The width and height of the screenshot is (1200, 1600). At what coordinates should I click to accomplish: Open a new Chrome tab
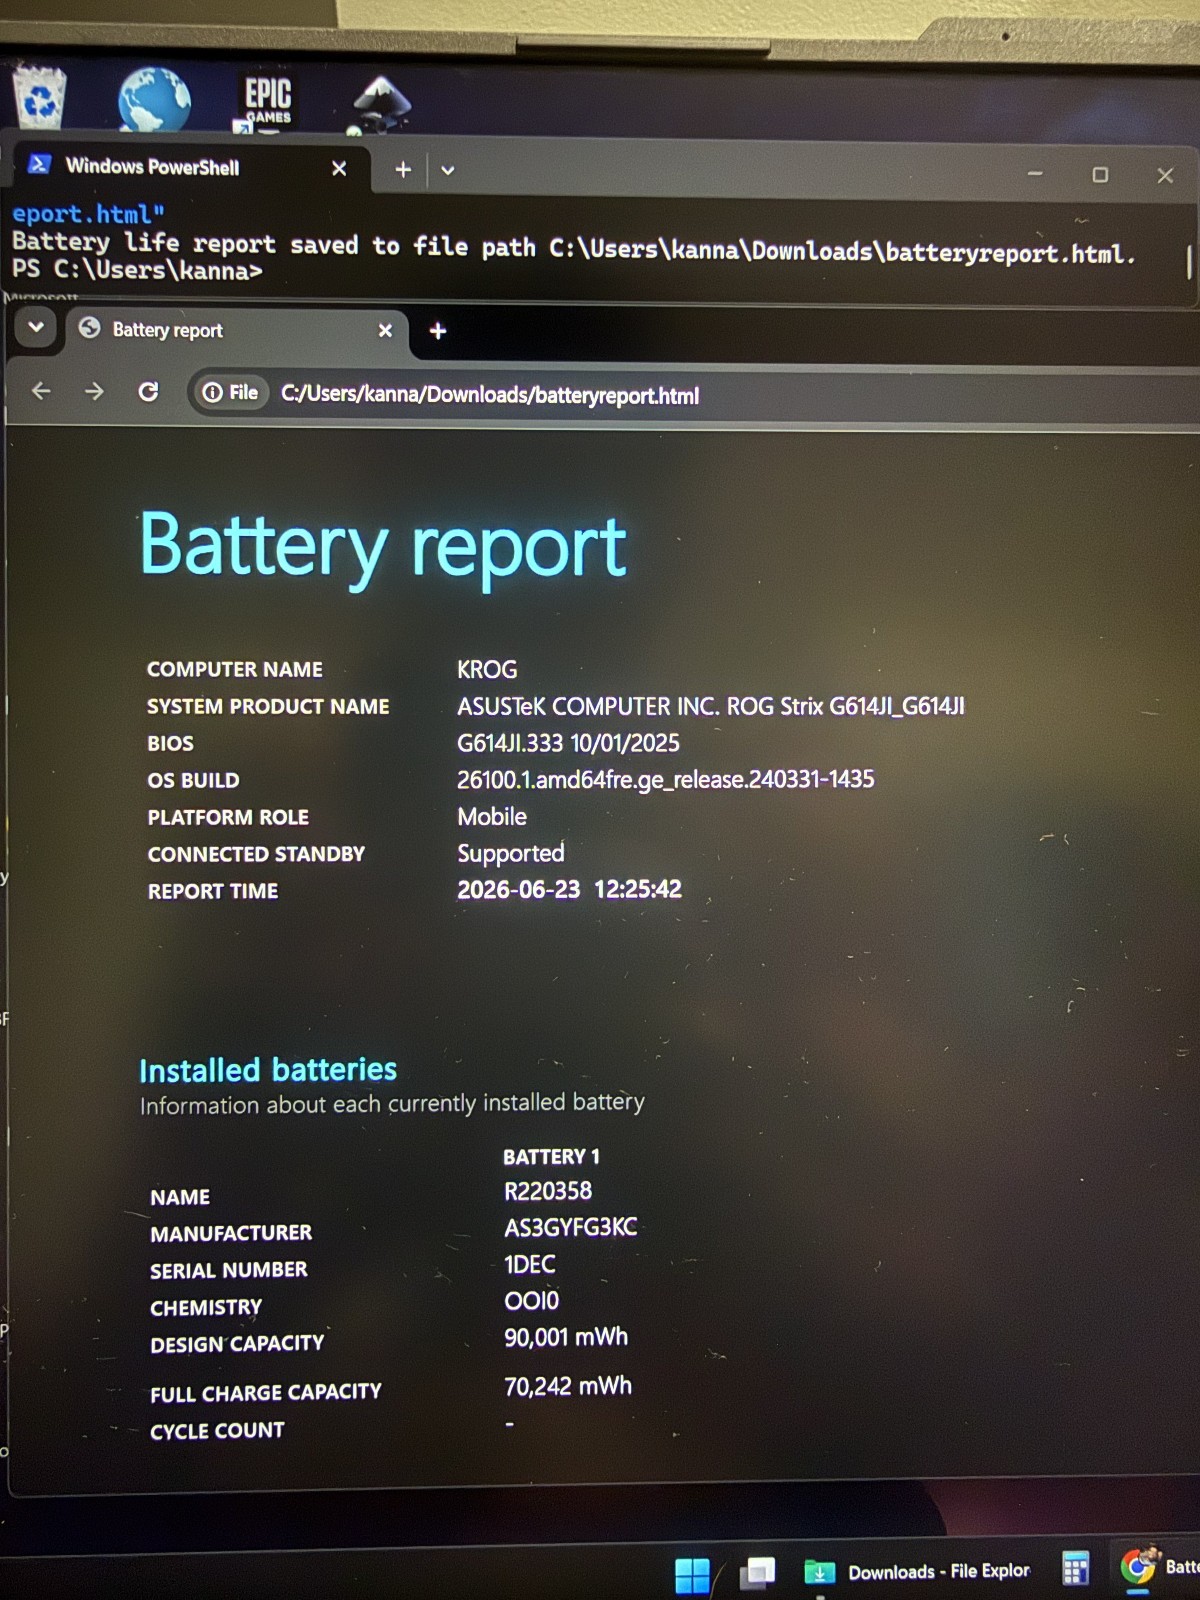point(438,331)
